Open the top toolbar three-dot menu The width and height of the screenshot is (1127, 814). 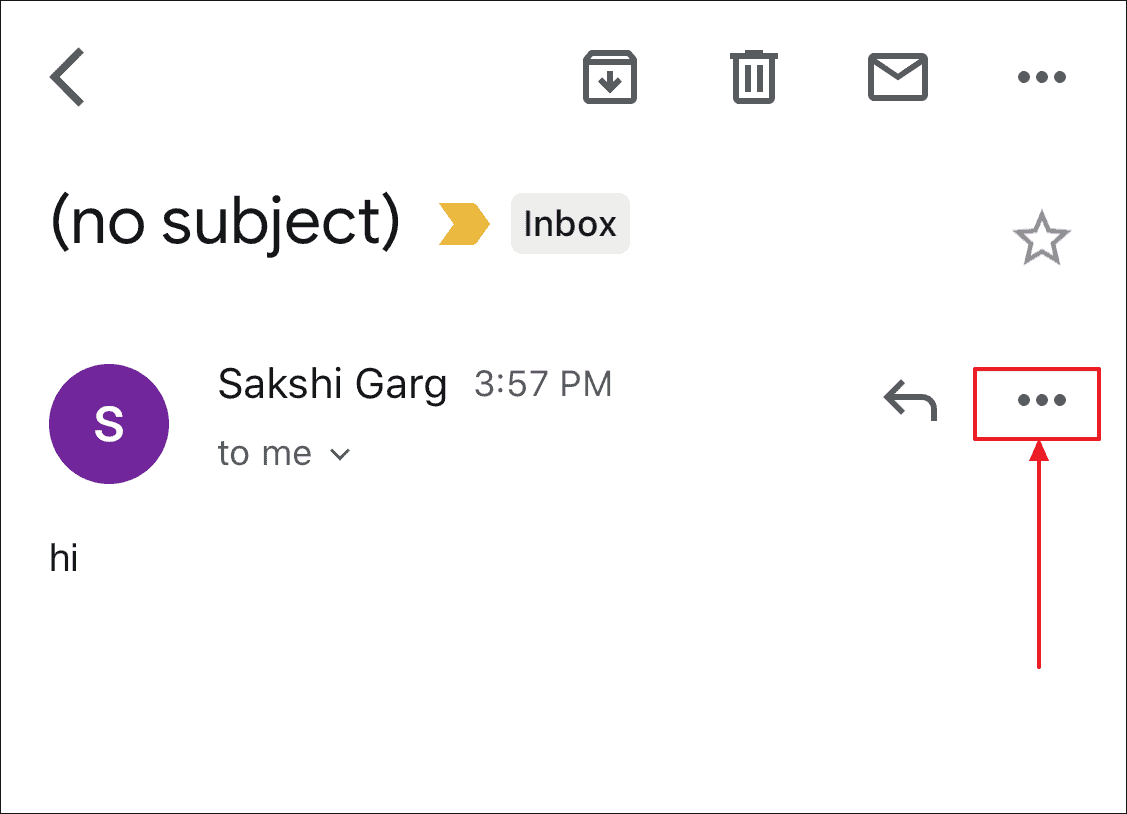point(1041,77)
